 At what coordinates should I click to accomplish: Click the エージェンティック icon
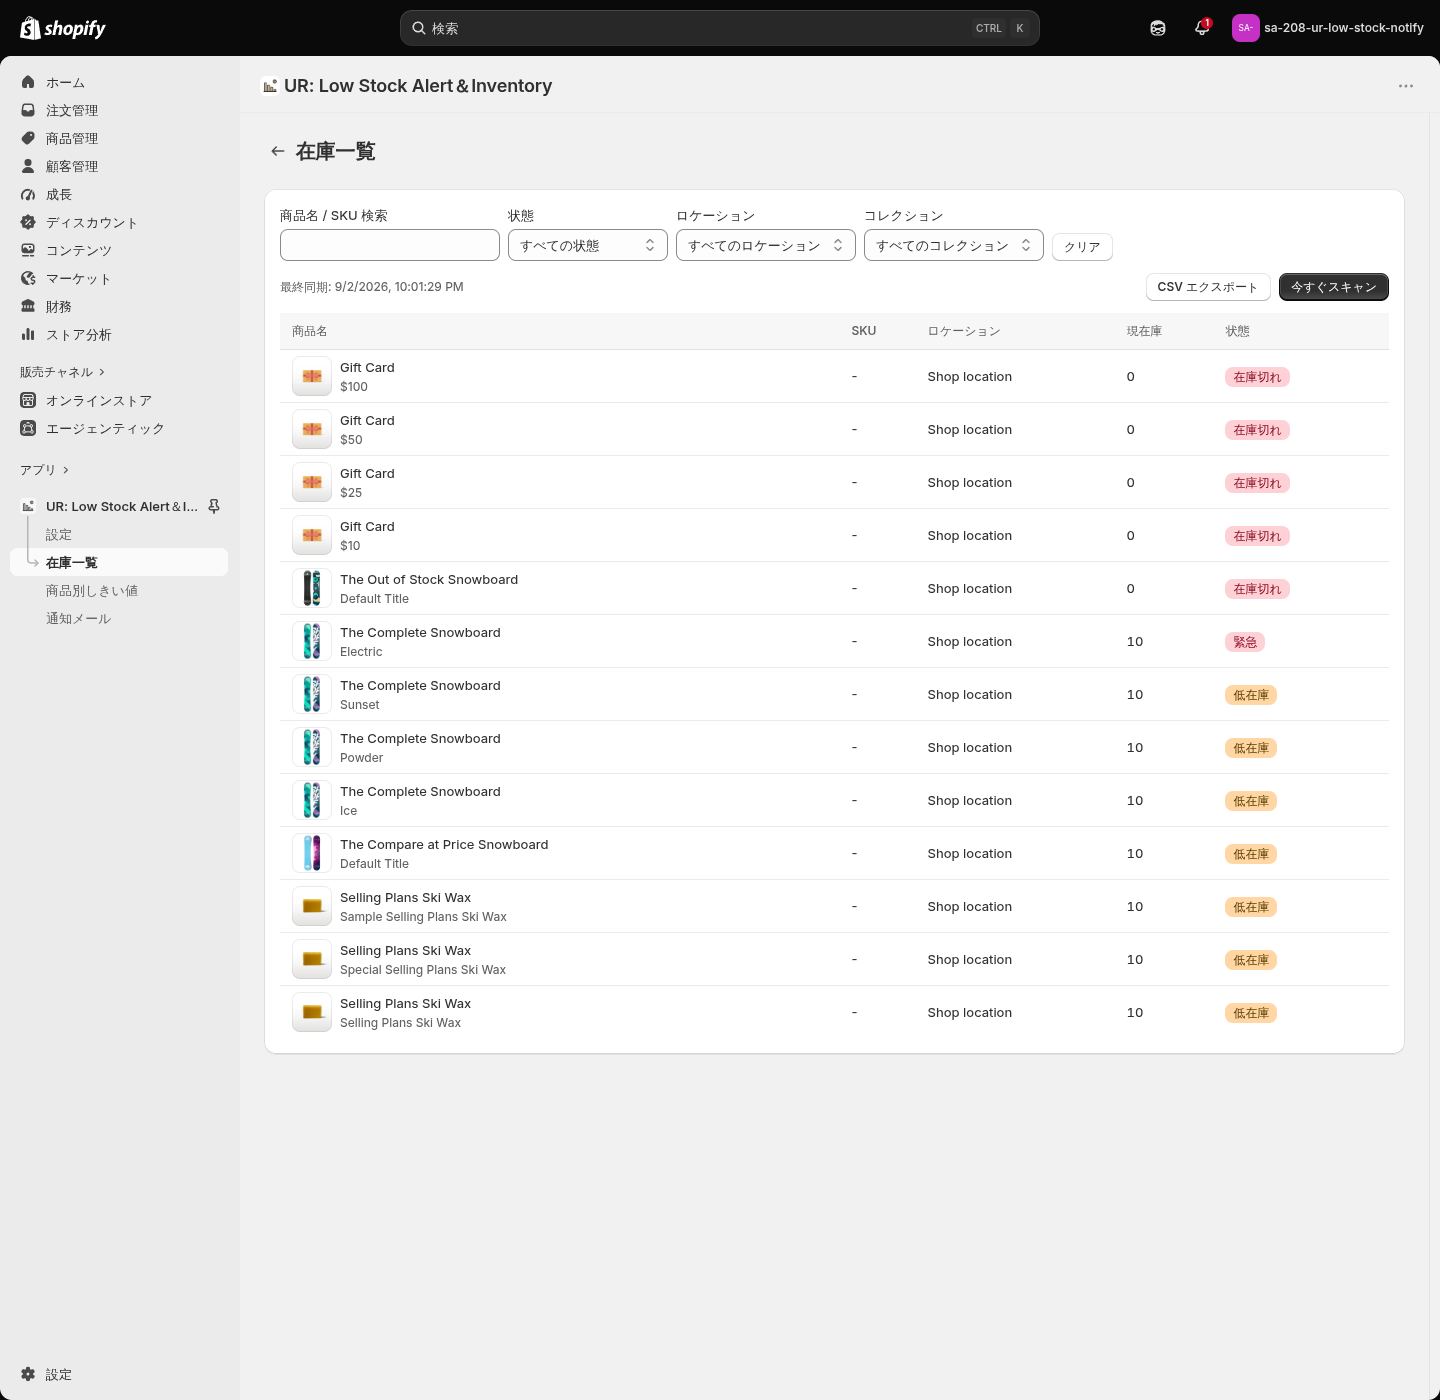coord(28,428)
